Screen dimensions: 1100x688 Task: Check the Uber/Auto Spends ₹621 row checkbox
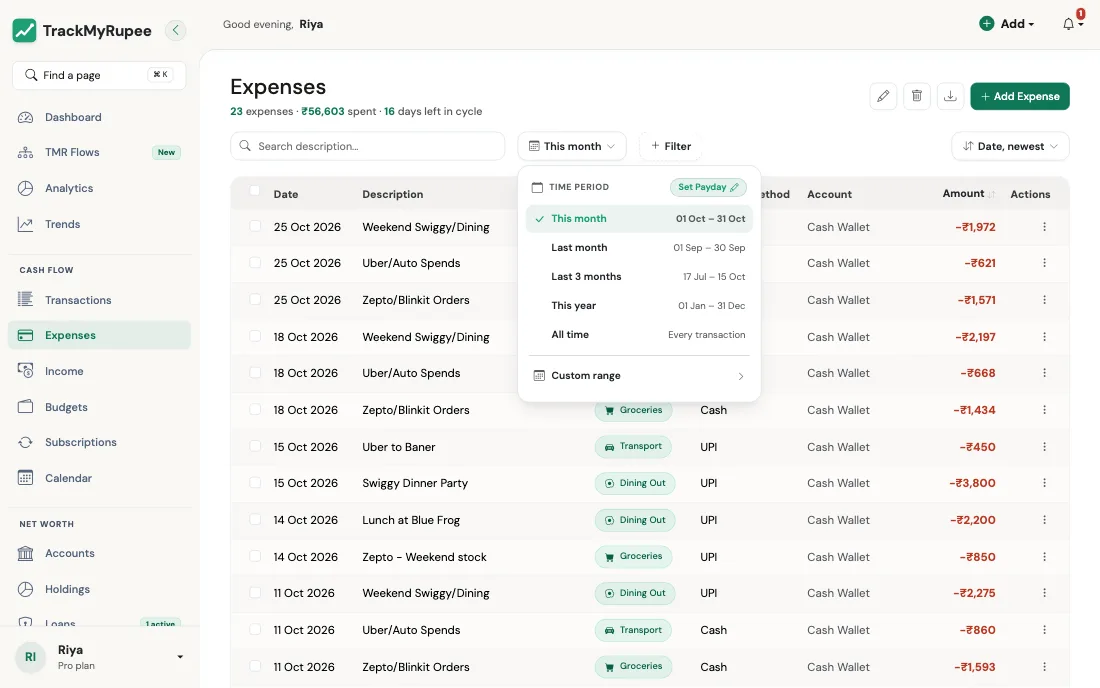click(x=255, y=262)
